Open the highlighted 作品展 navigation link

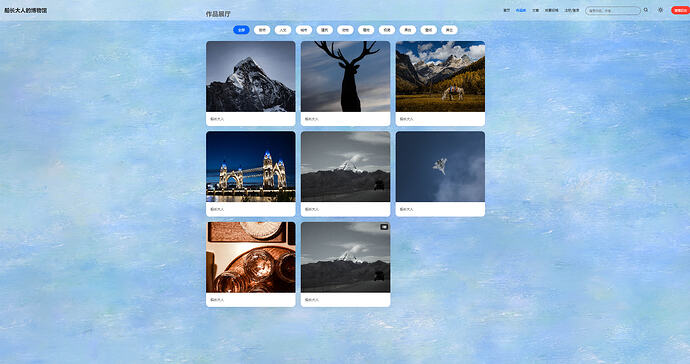click(521, 10)
